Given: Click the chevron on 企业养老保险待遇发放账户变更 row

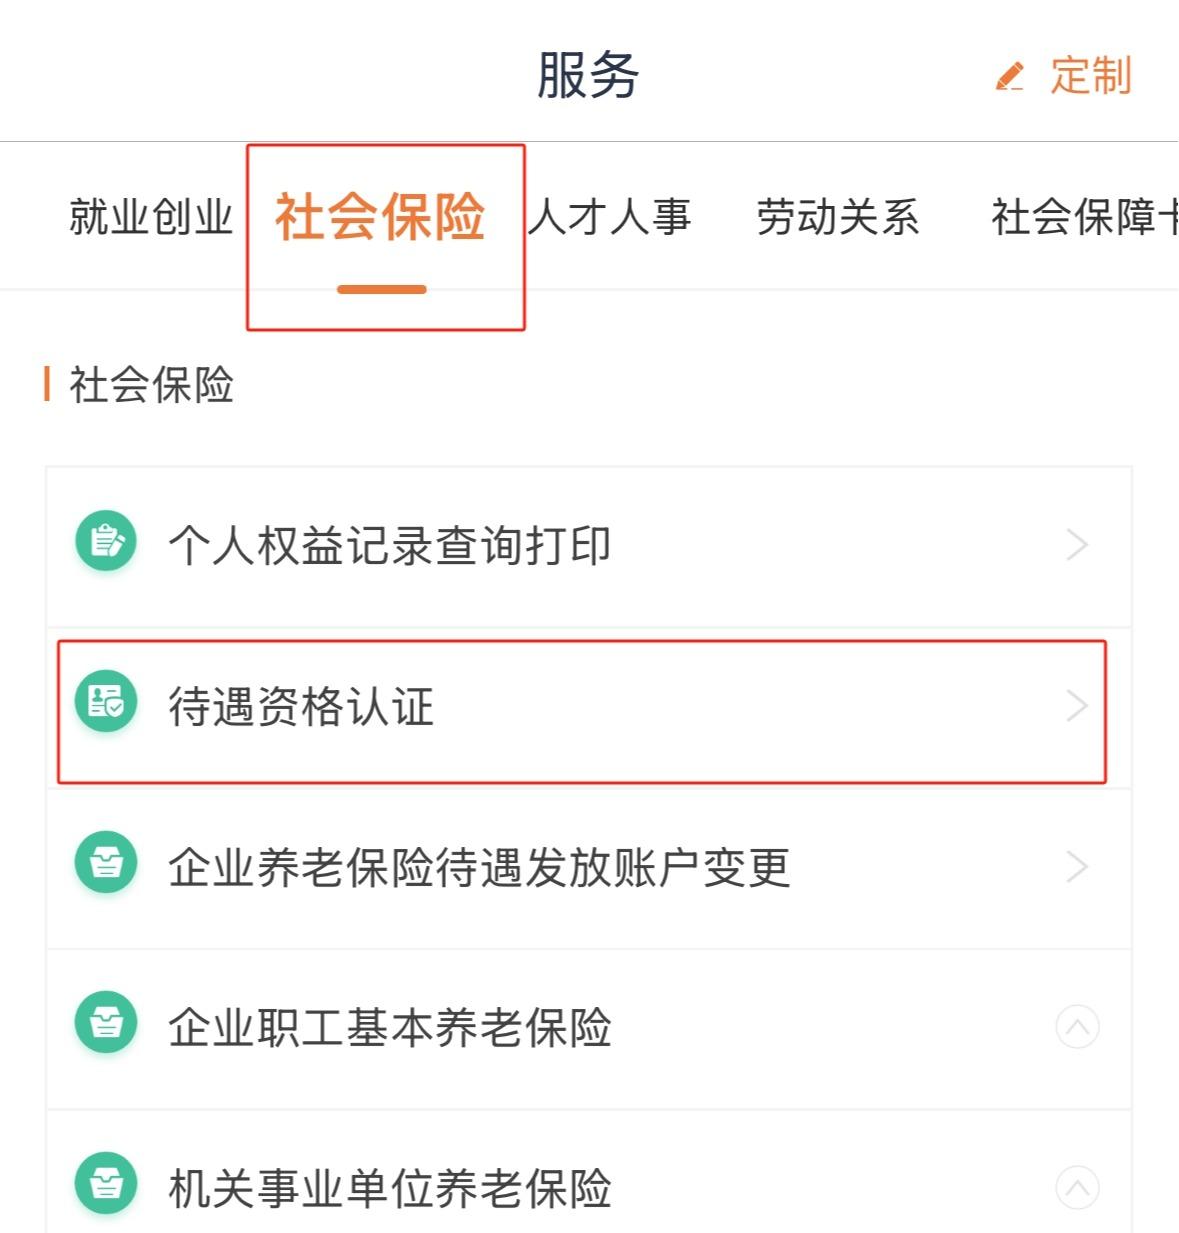Looking at the screenshot, I should [1077, 866].
